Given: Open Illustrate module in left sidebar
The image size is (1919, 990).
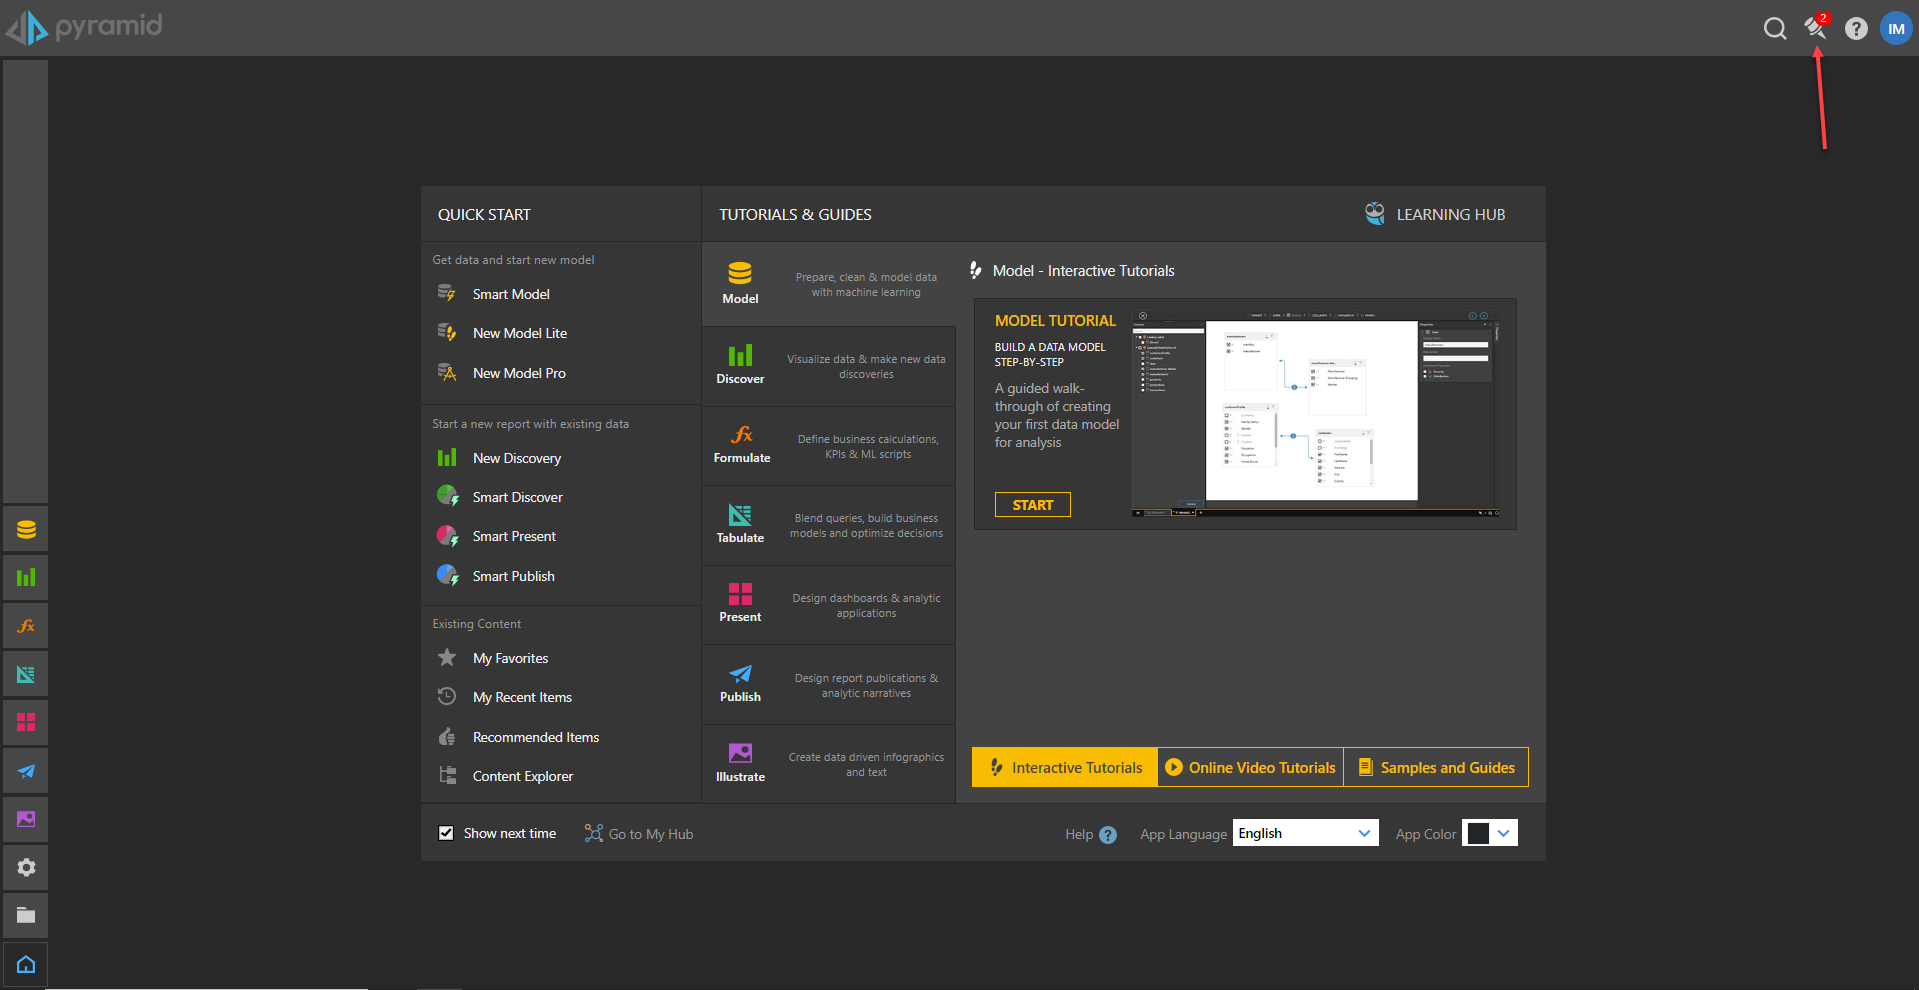Looking at the screenshot, I should [26, 819].
